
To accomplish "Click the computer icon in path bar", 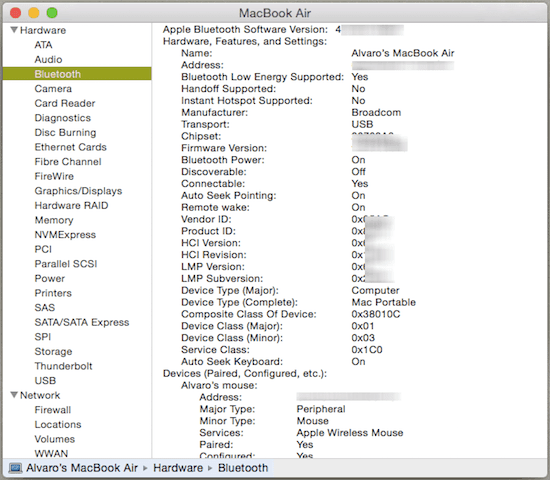I will point(16,468).
